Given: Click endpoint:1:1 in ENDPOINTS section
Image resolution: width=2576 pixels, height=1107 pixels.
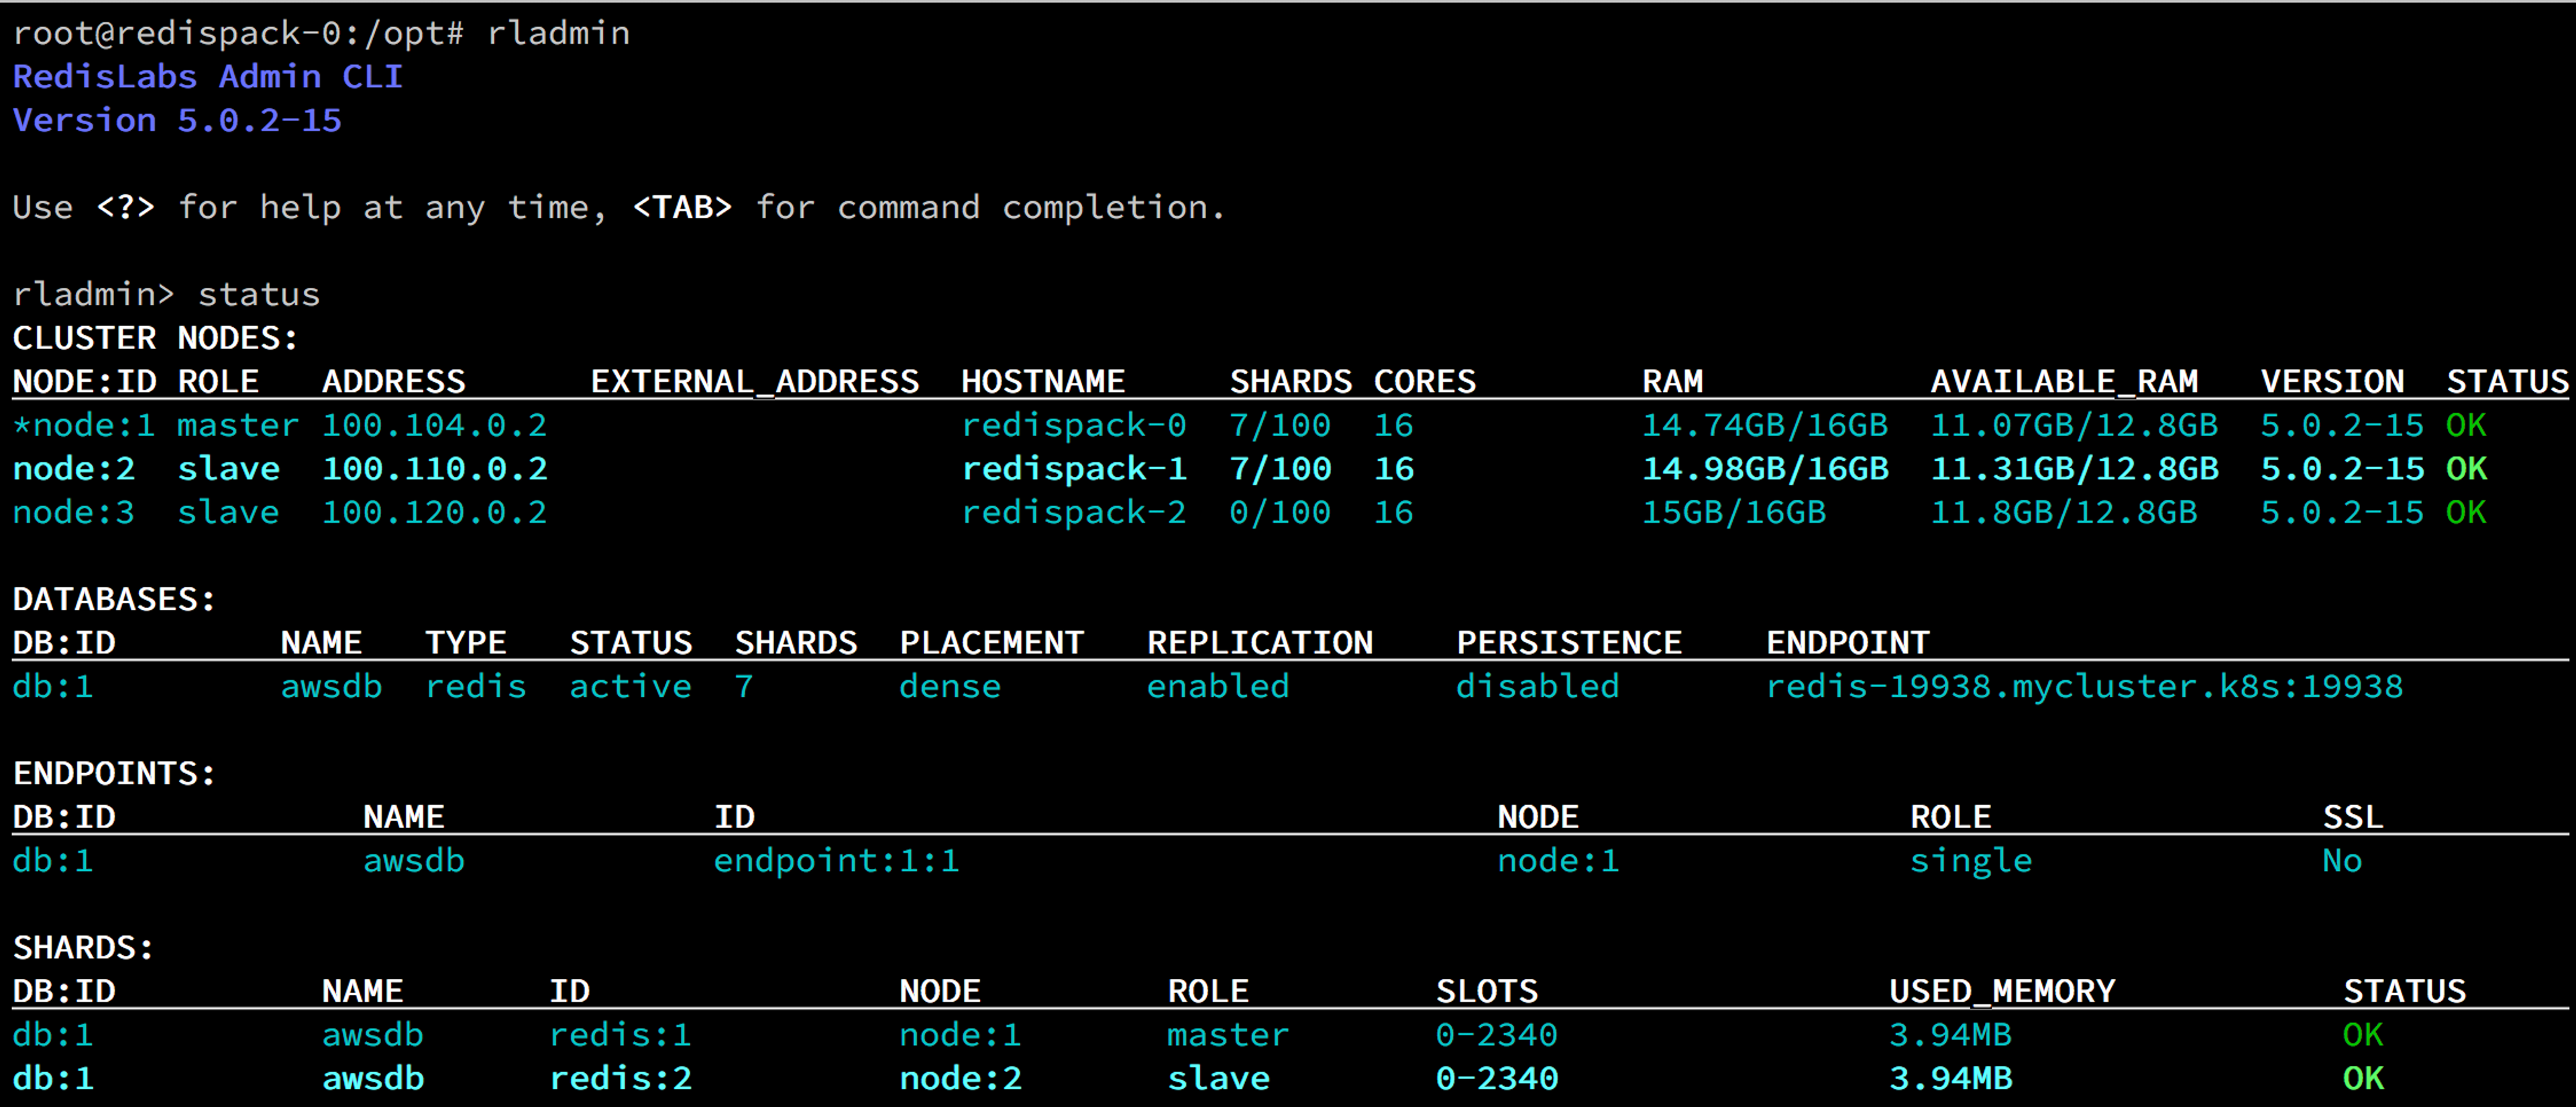Looking at the screenshot, I should pyautogui.click(x=836, y=861).
